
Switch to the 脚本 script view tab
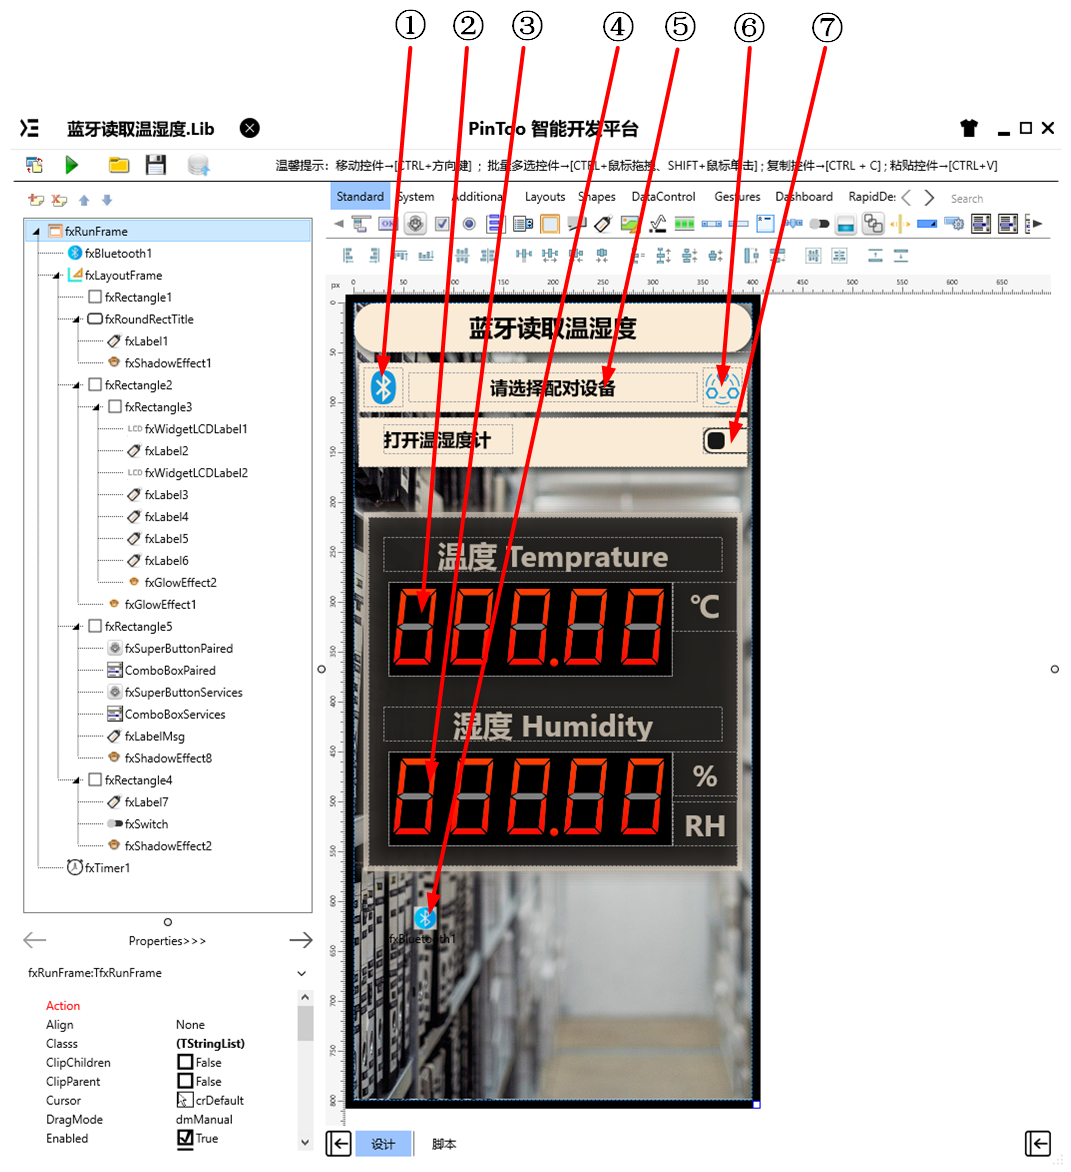click(444, 1144)
